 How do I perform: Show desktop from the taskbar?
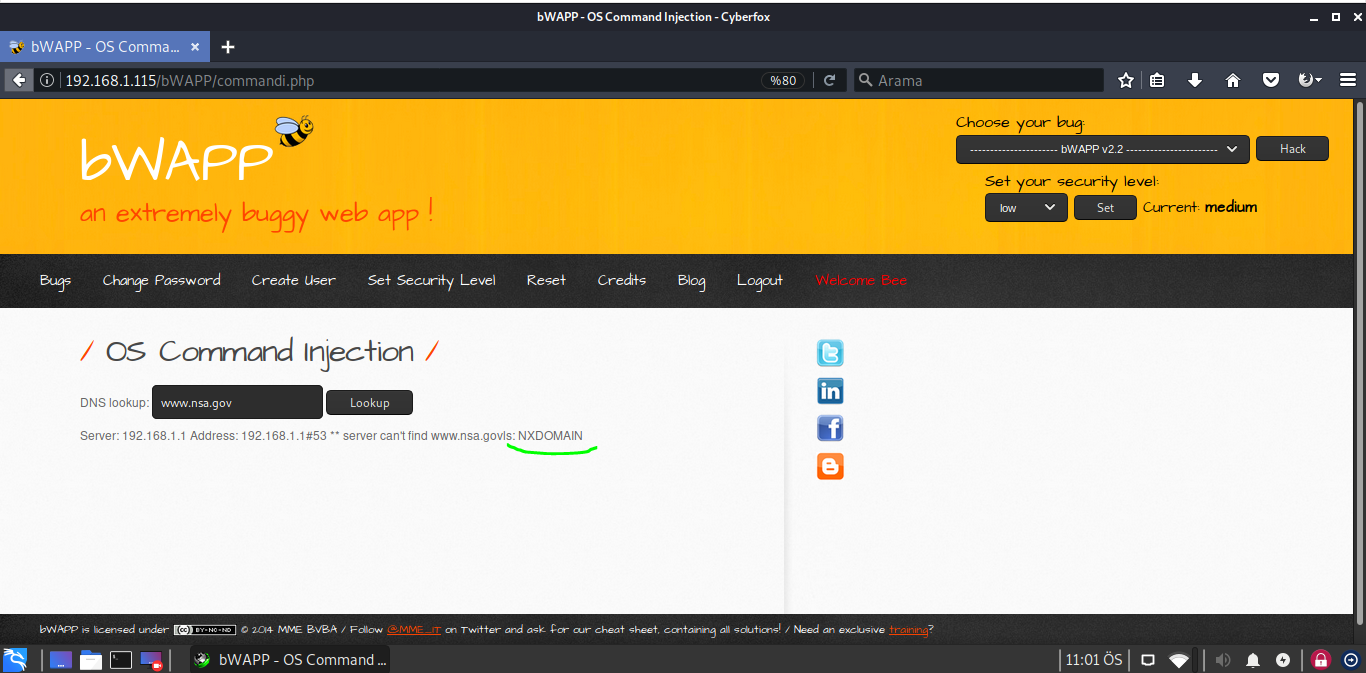[61, 660]
